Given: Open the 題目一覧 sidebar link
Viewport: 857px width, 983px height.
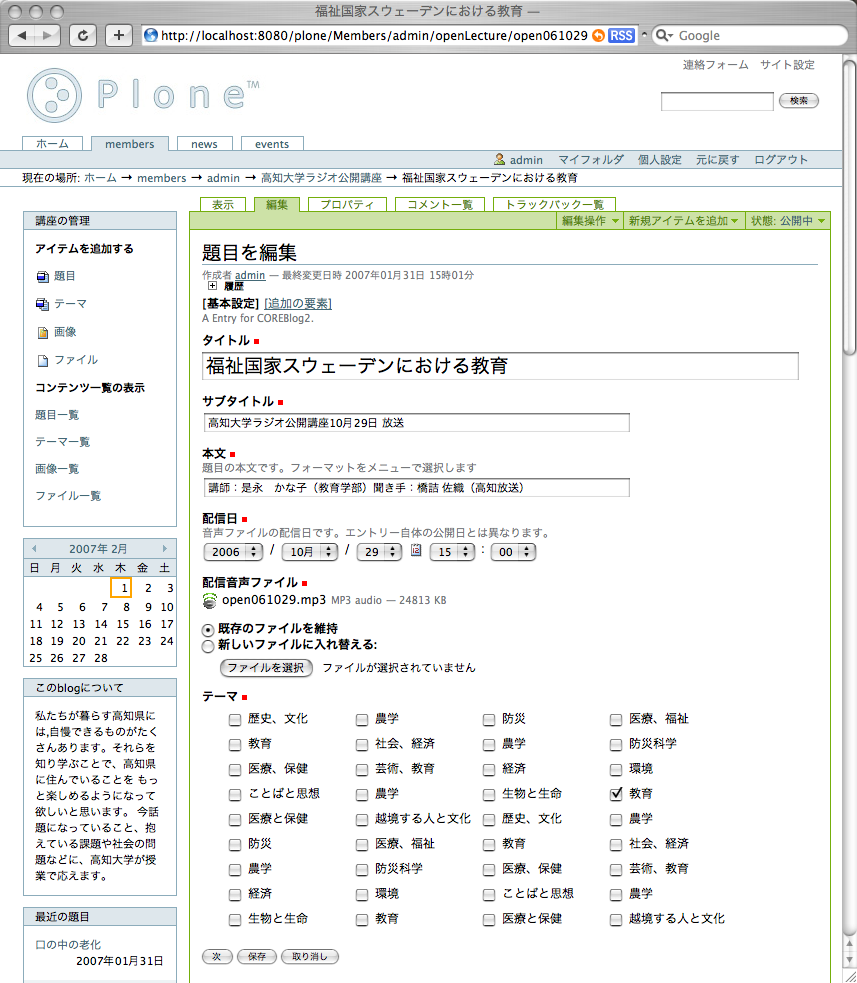Looking at the screenshot, I should 57,415.
